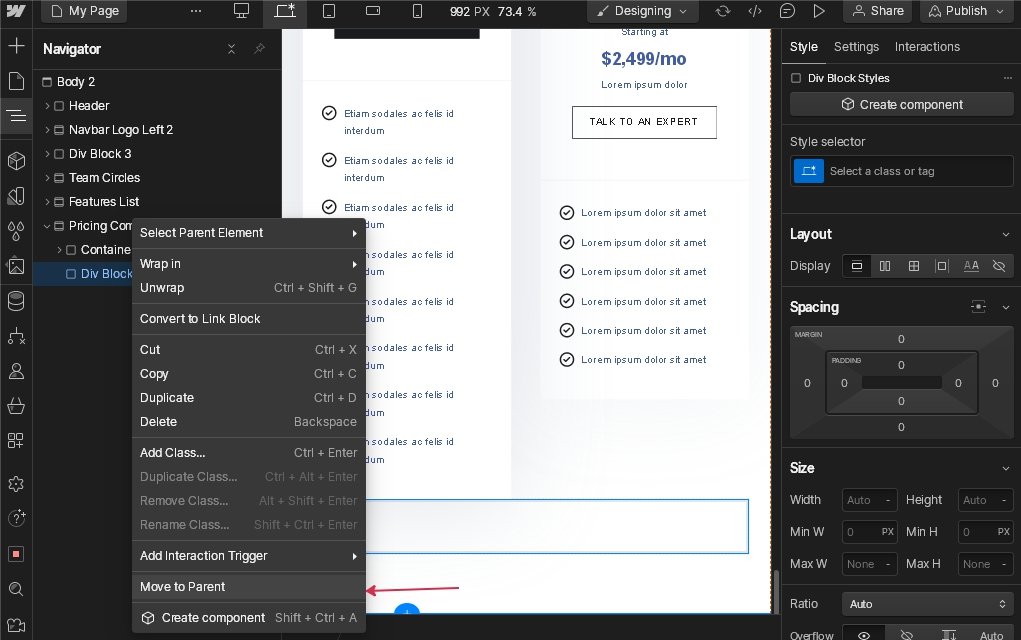Open the Designing mode dropdown

[x=642, y=11]
